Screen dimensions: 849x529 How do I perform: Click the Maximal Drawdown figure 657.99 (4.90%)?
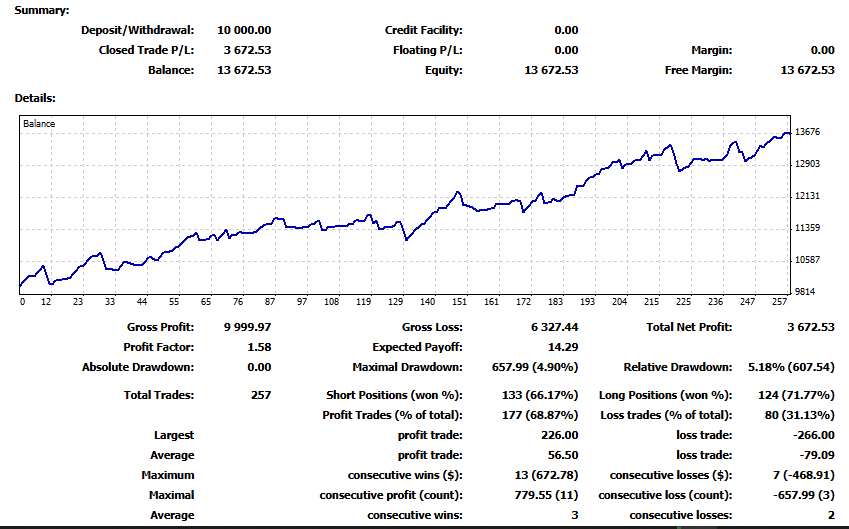(535, 367)
